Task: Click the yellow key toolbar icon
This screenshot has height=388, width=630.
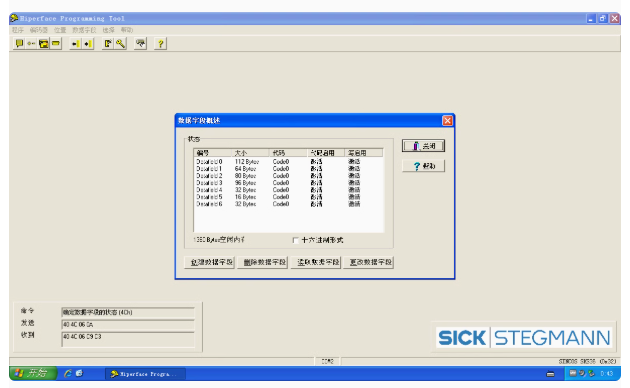Action: click(x=120, y=43)
